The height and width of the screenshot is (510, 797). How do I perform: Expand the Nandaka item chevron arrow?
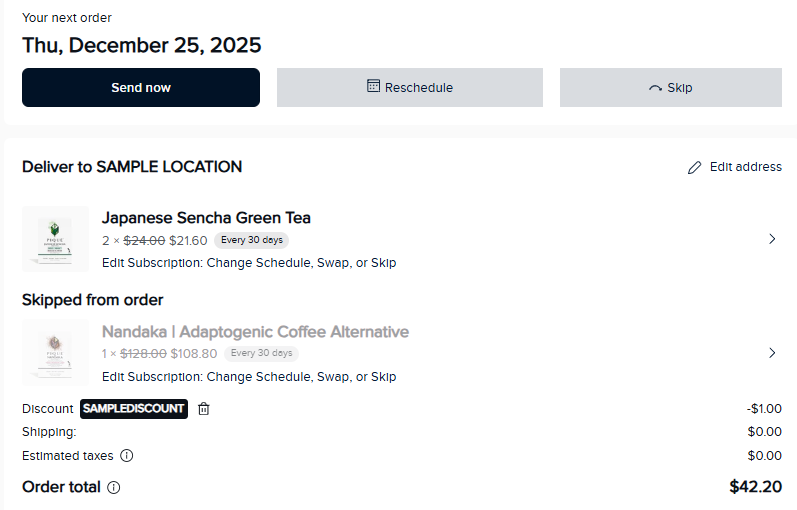coord(772,353)
